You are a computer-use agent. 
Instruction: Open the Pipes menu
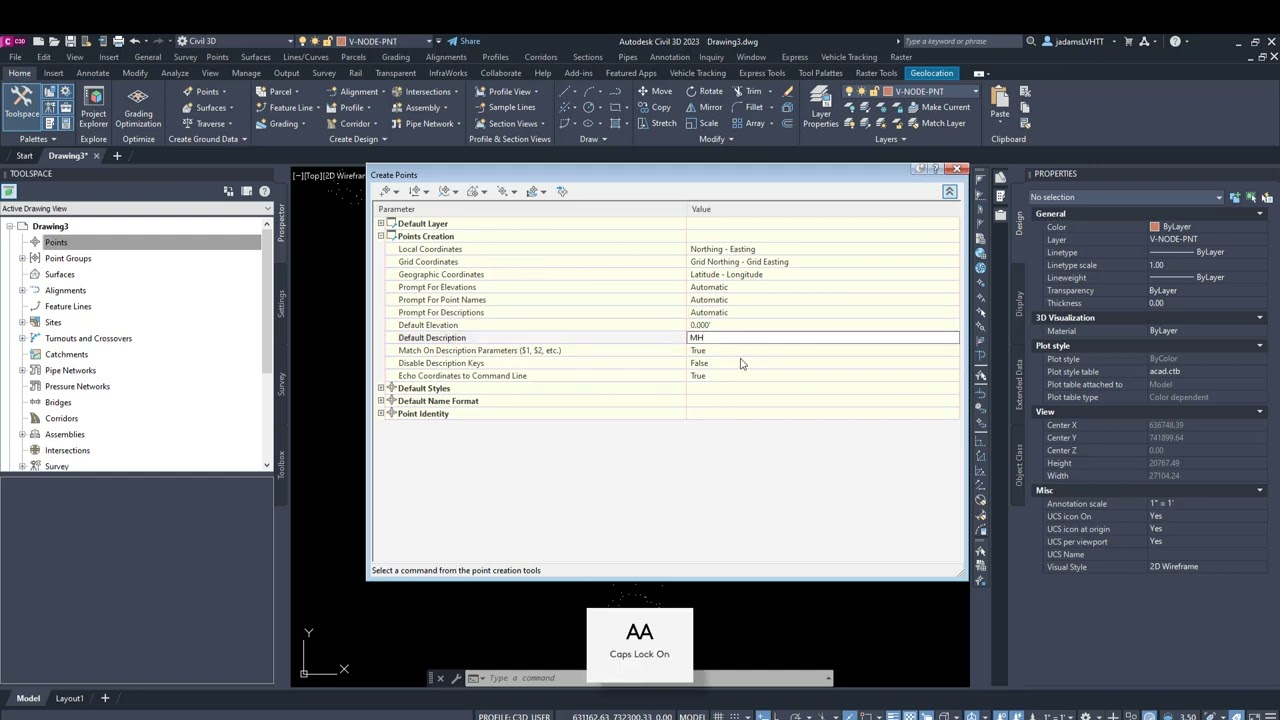(627, 57)
